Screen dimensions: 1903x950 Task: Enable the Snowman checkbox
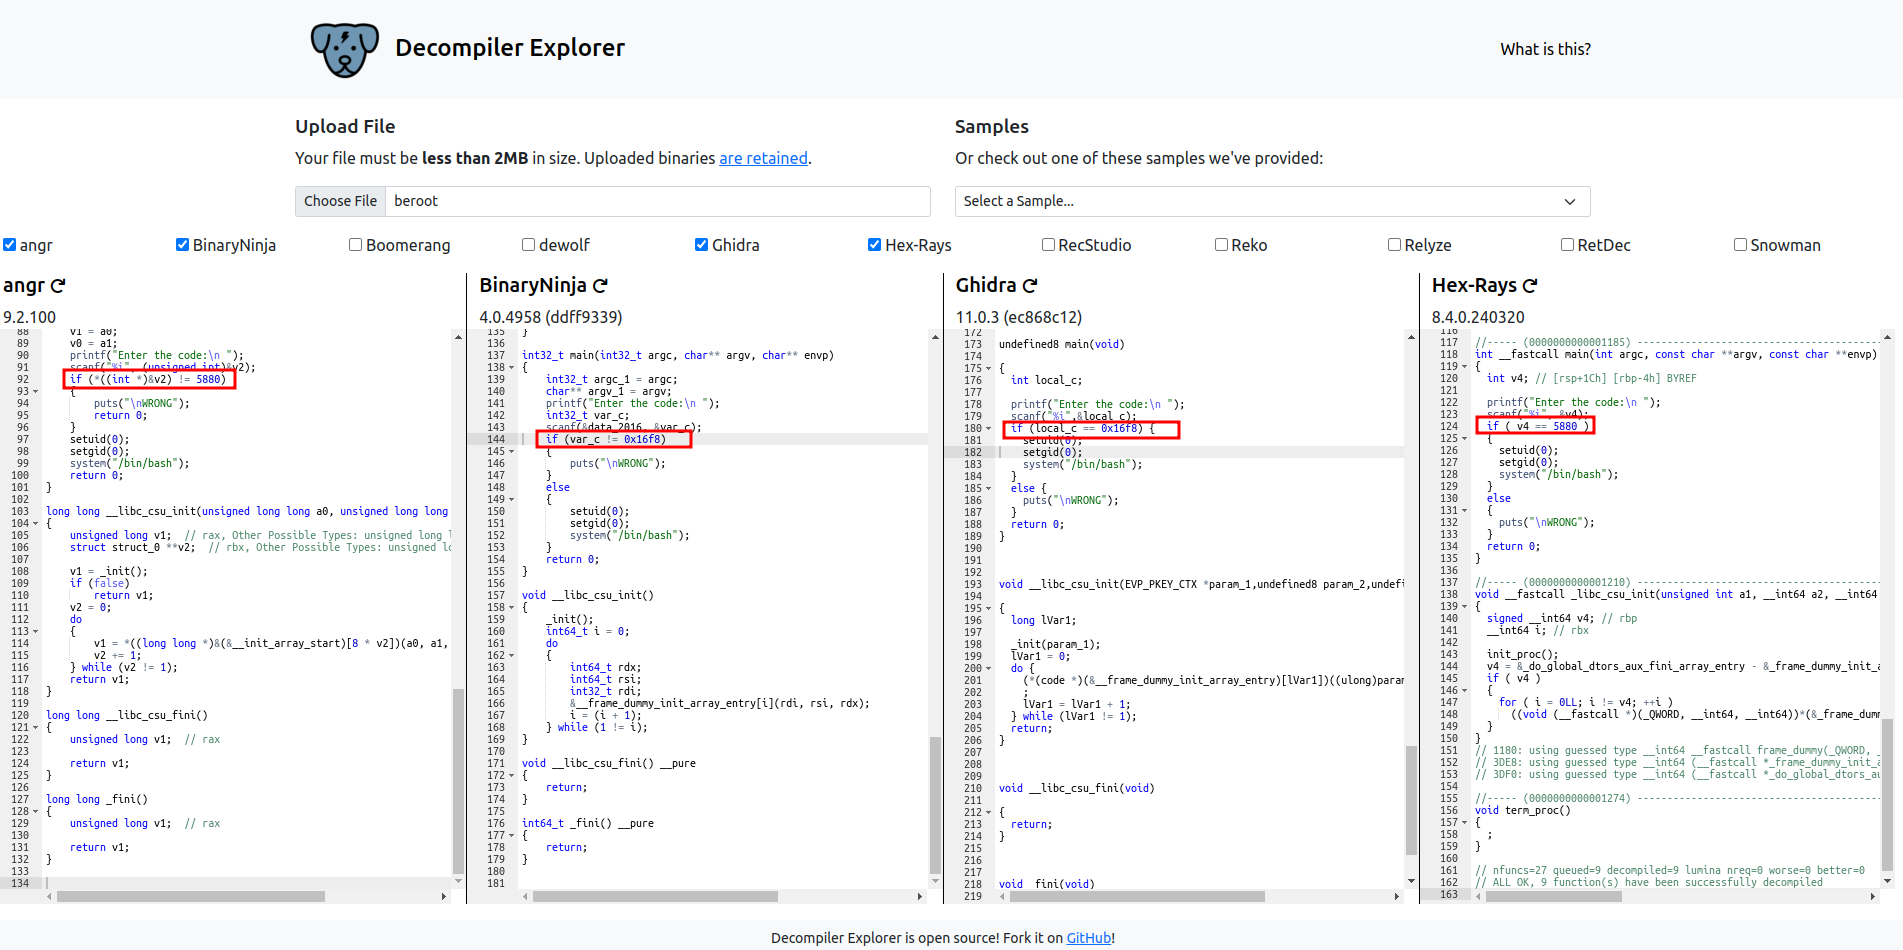point(1740,245)
